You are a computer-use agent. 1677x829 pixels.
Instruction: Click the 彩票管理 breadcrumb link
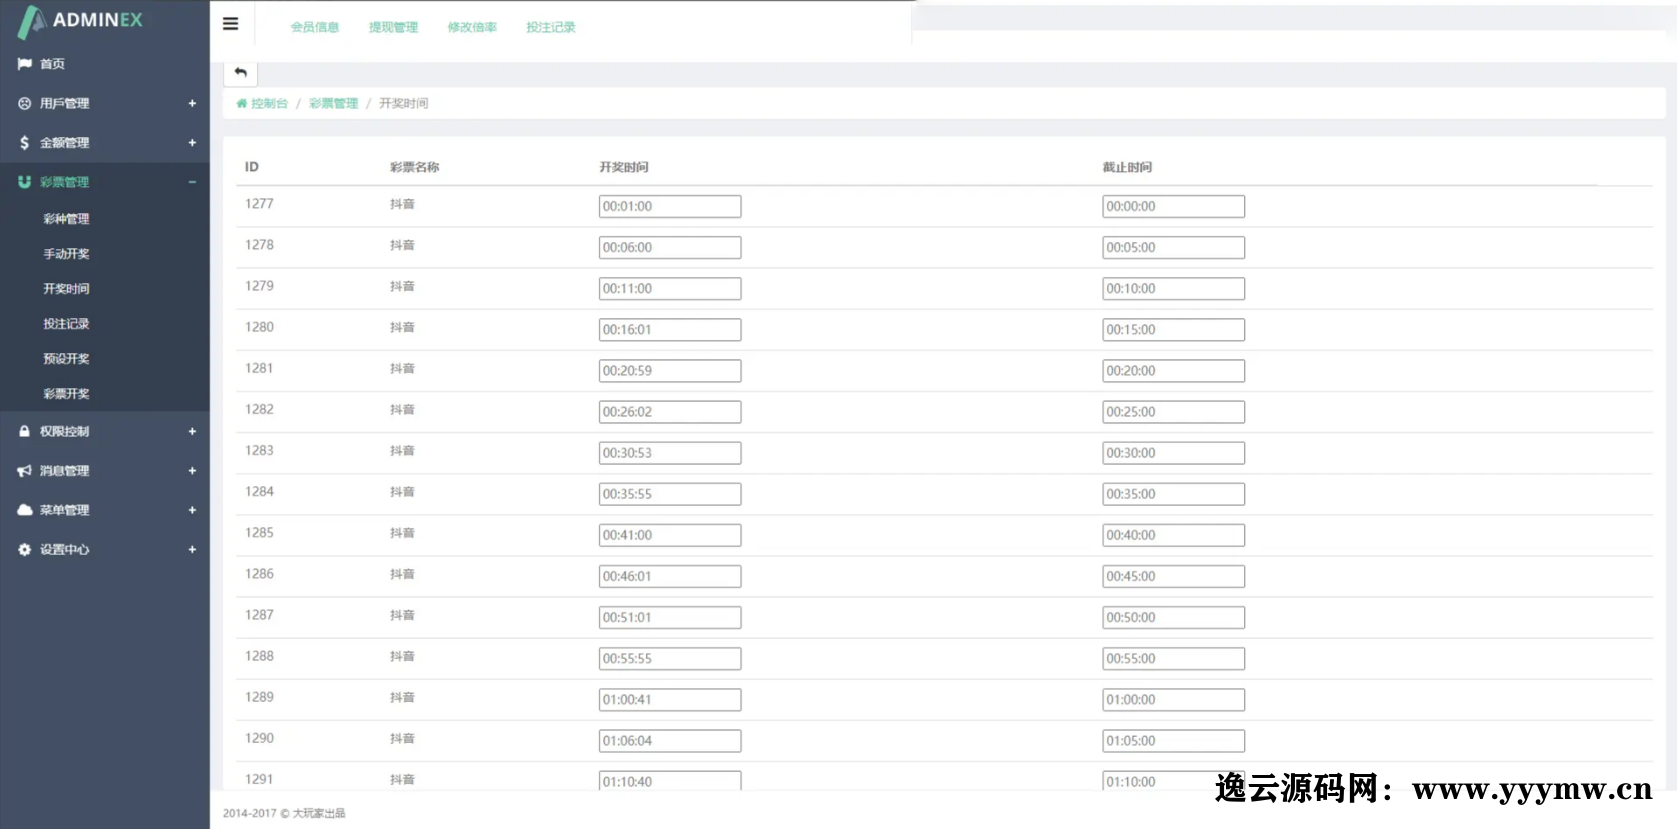point(333,103)
